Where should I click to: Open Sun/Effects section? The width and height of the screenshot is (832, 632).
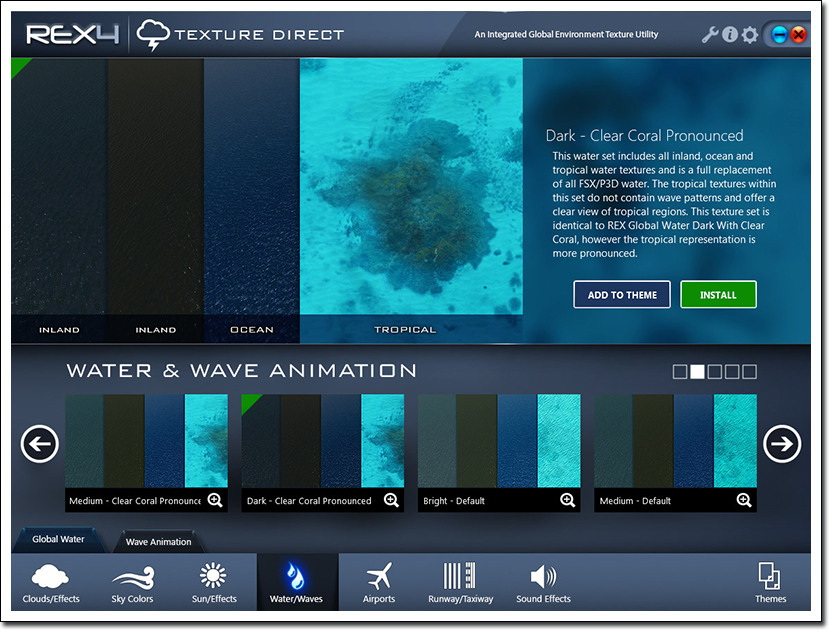[214, 584]
